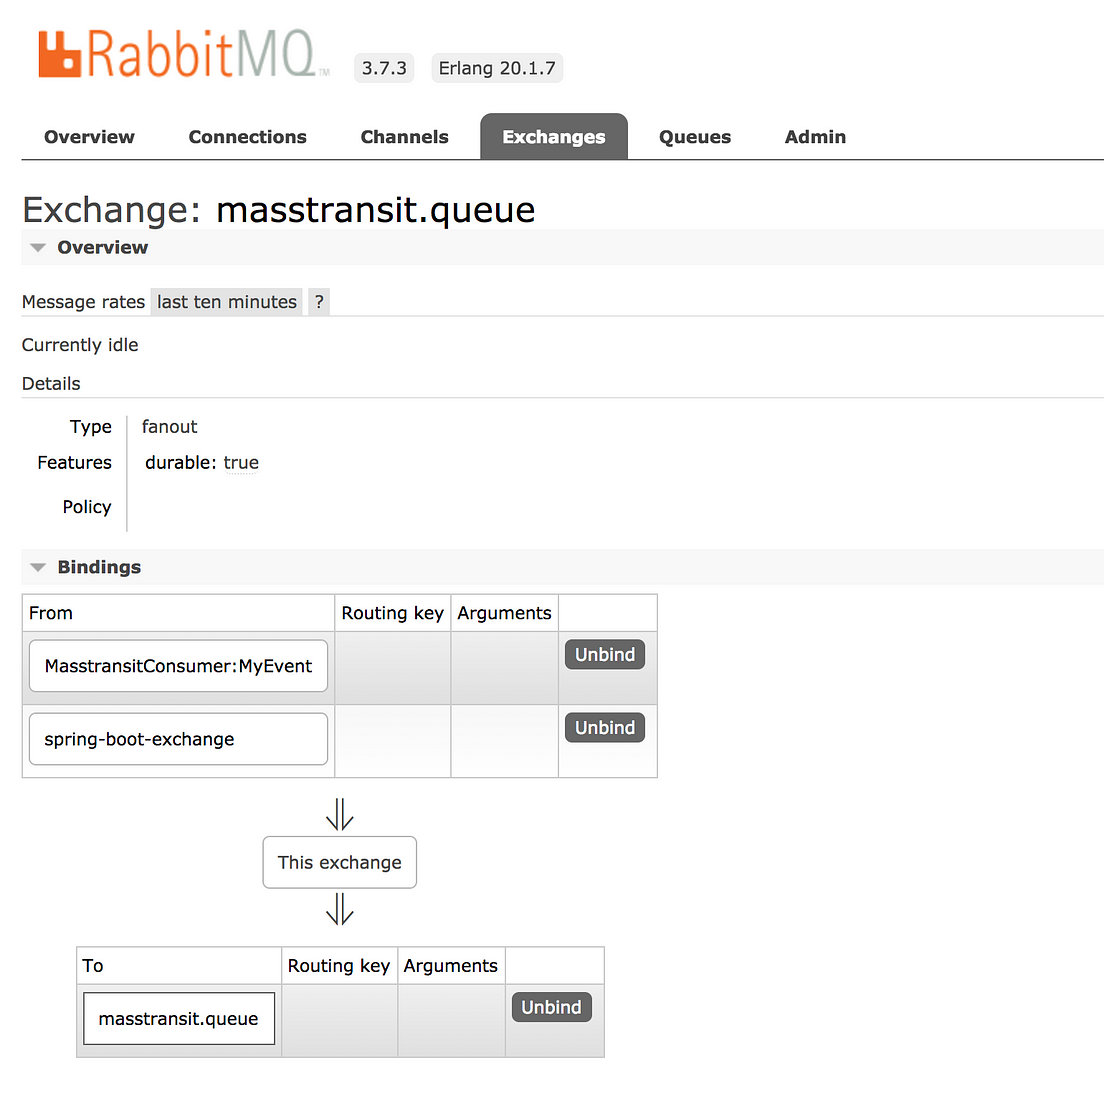Go to the Channels tab

(404, 137)
